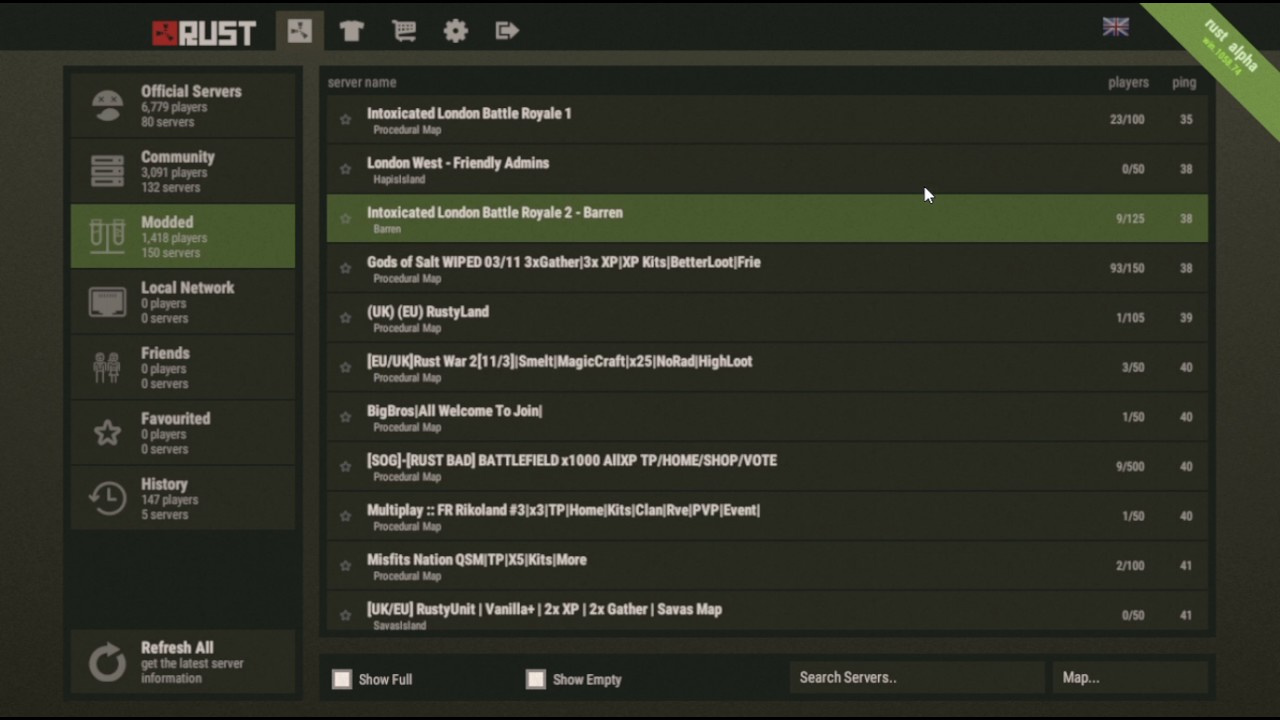Viewport: 1280px width, 720px height.
Task: Select the Local Network category
Action: click(x=183, y=302)
